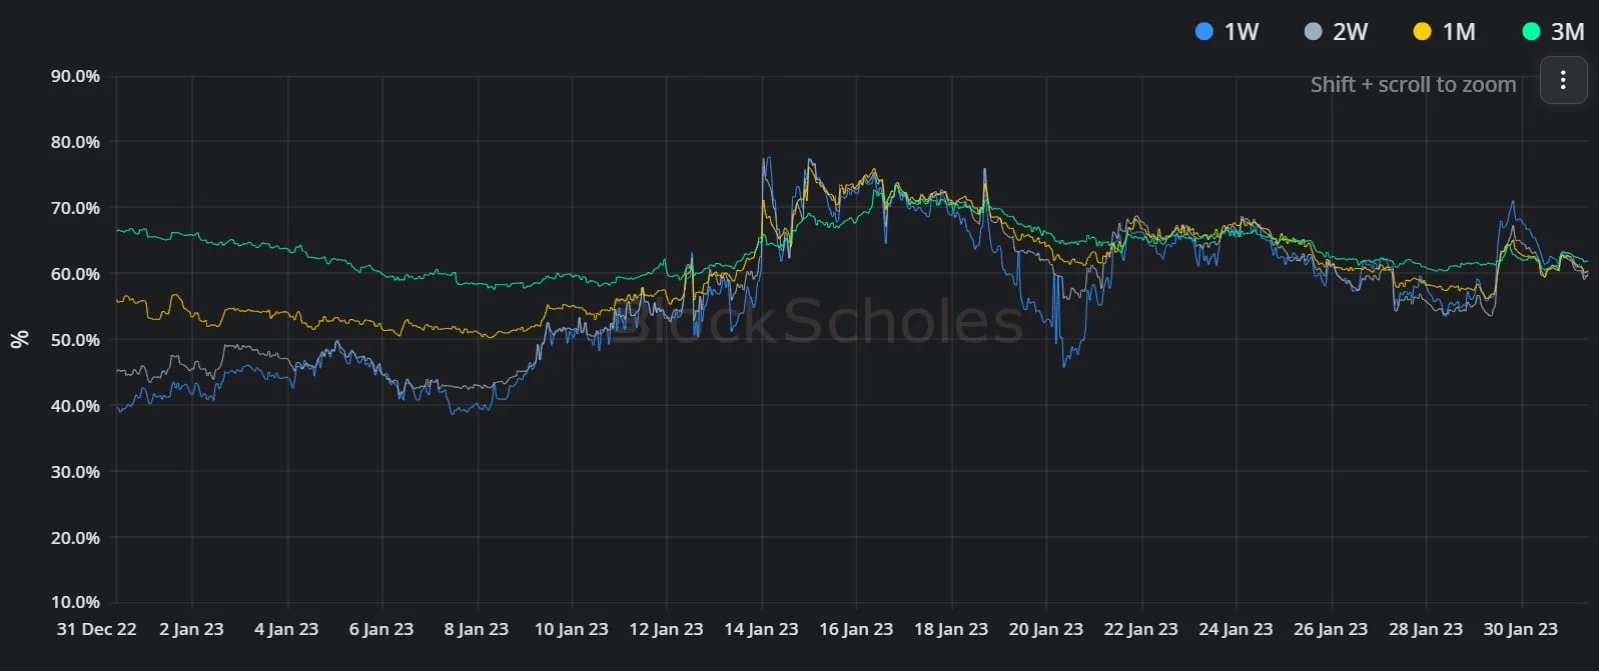The image size is (1599, 671).
Task: Click the 28 Jan 23 date label
Action: pos(1426,629)
